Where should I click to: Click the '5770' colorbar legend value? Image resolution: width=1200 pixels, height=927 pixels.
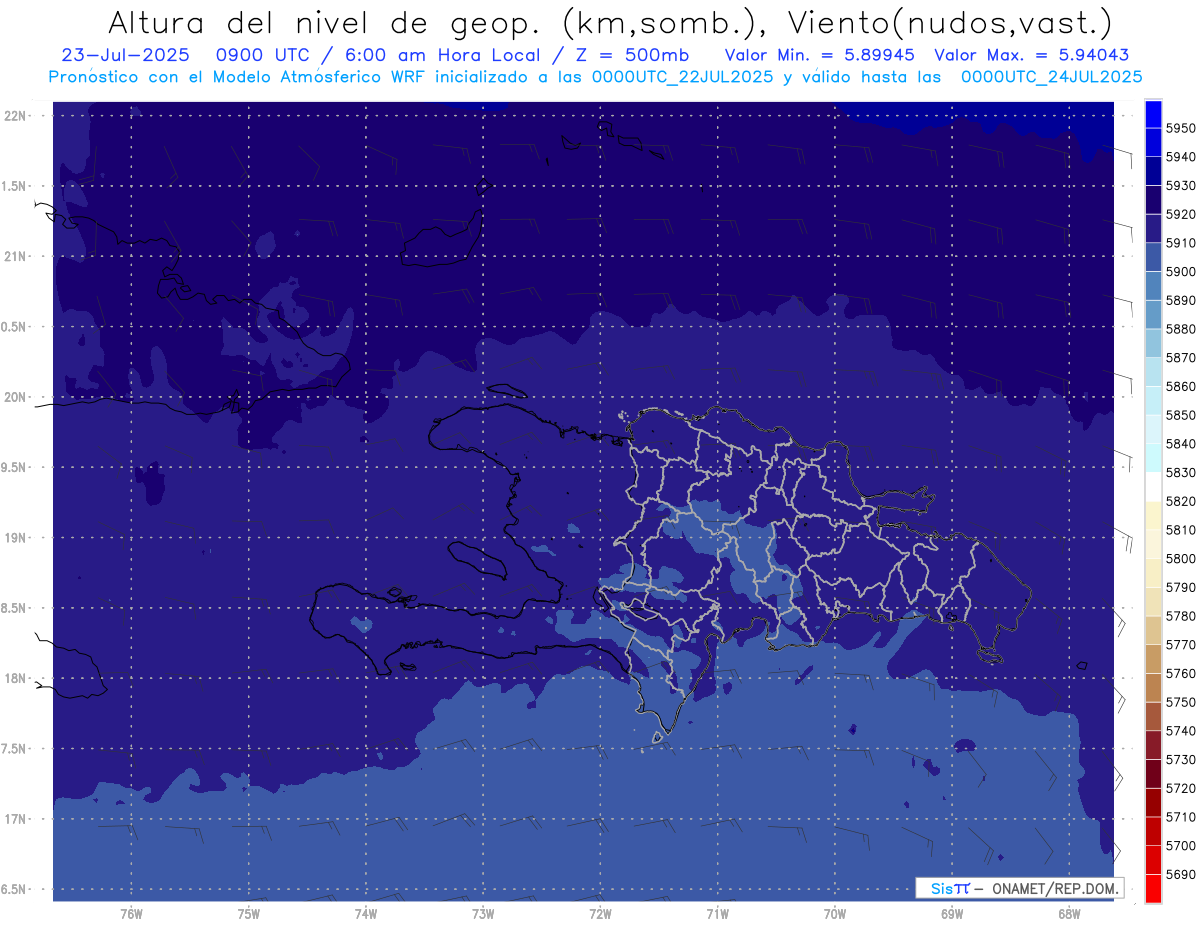pyautogui.click(x=1180, y=645)
